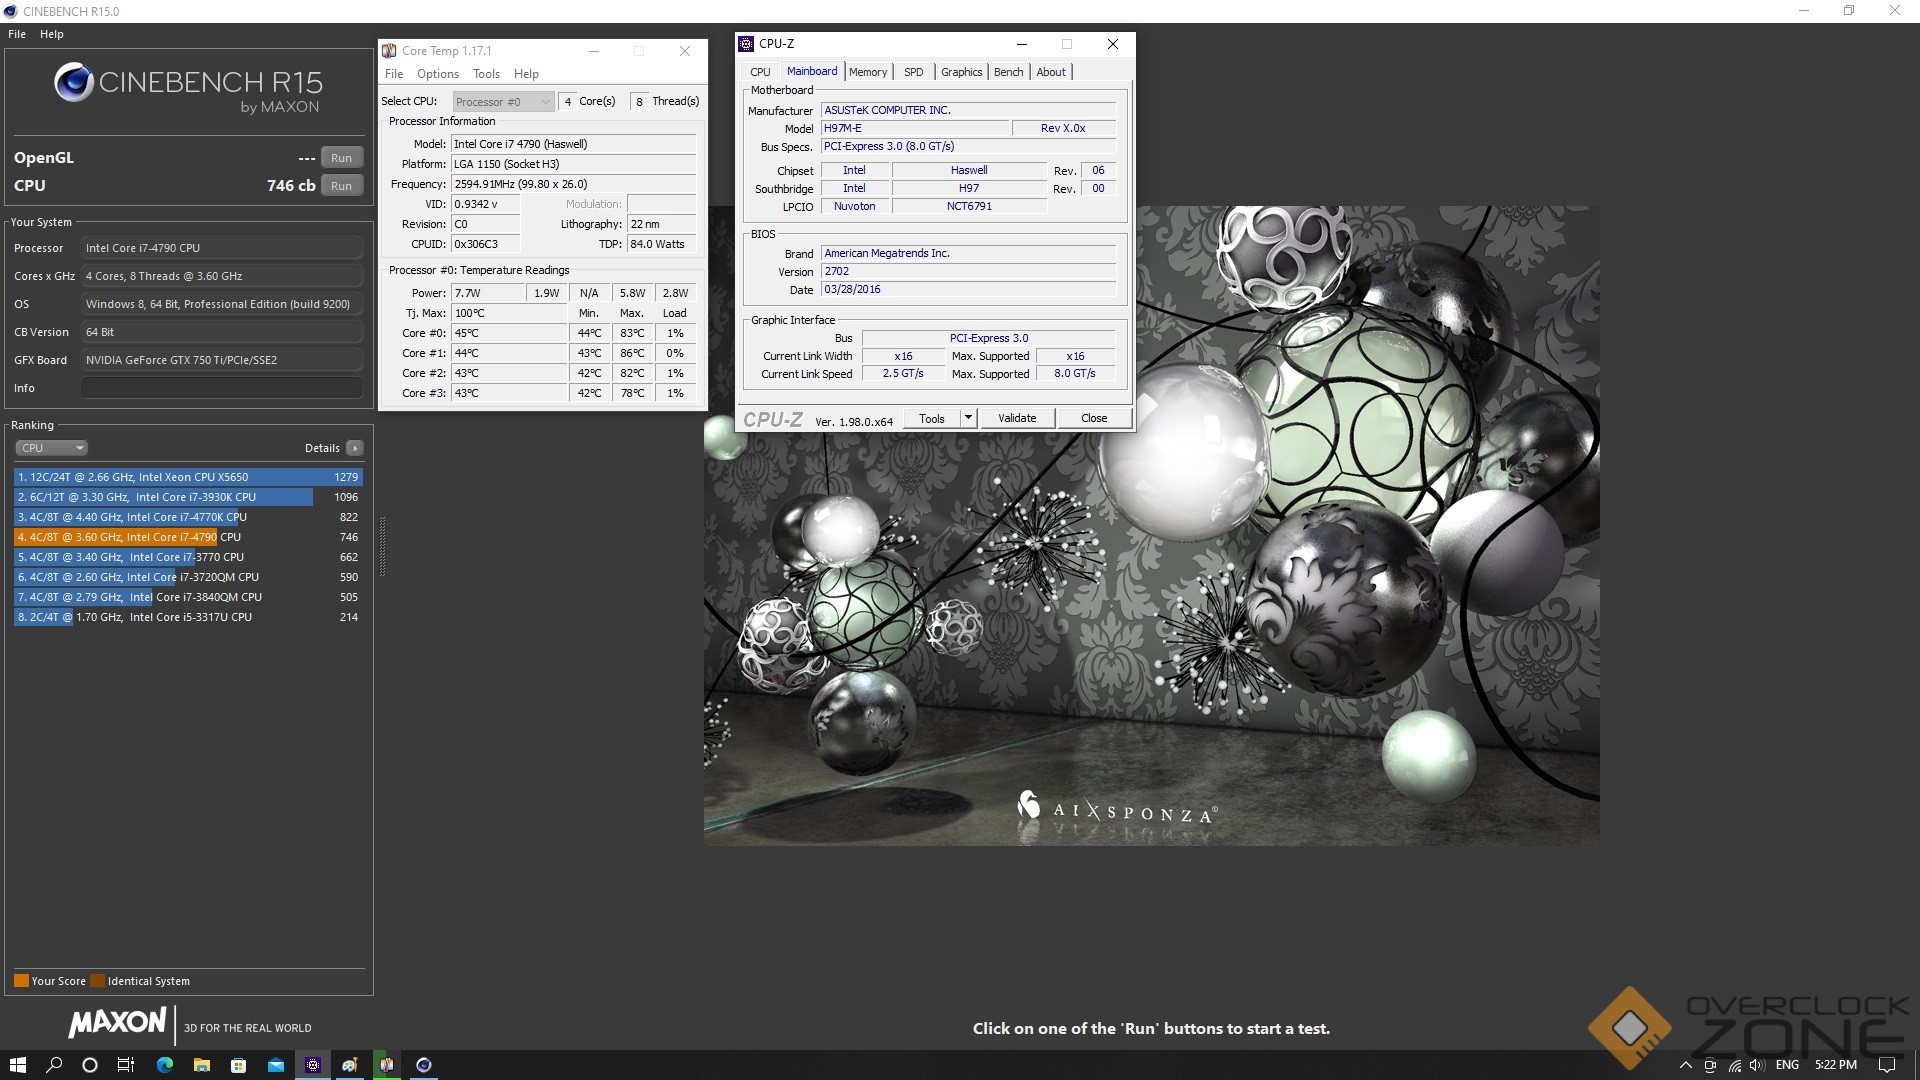Open Microsoft Edge from taskbar
Viewport: 1920px width, 1080px height.
pyautogui.click(x=164, y=1065)
